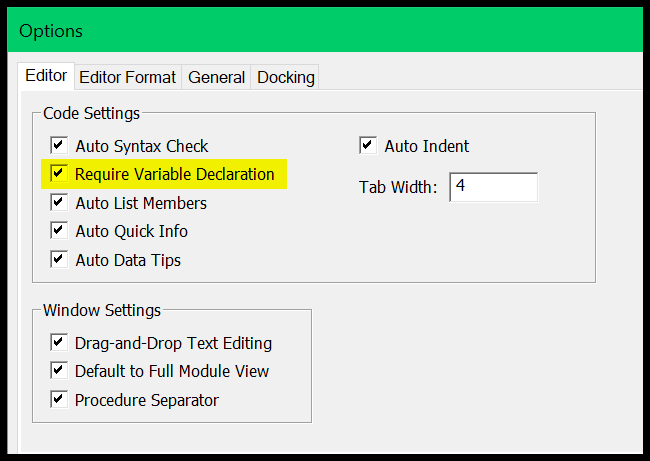This screenshot has width=650, height=461.
Task: Click the Window Settings group heading
Action: (x=102, y=310)
